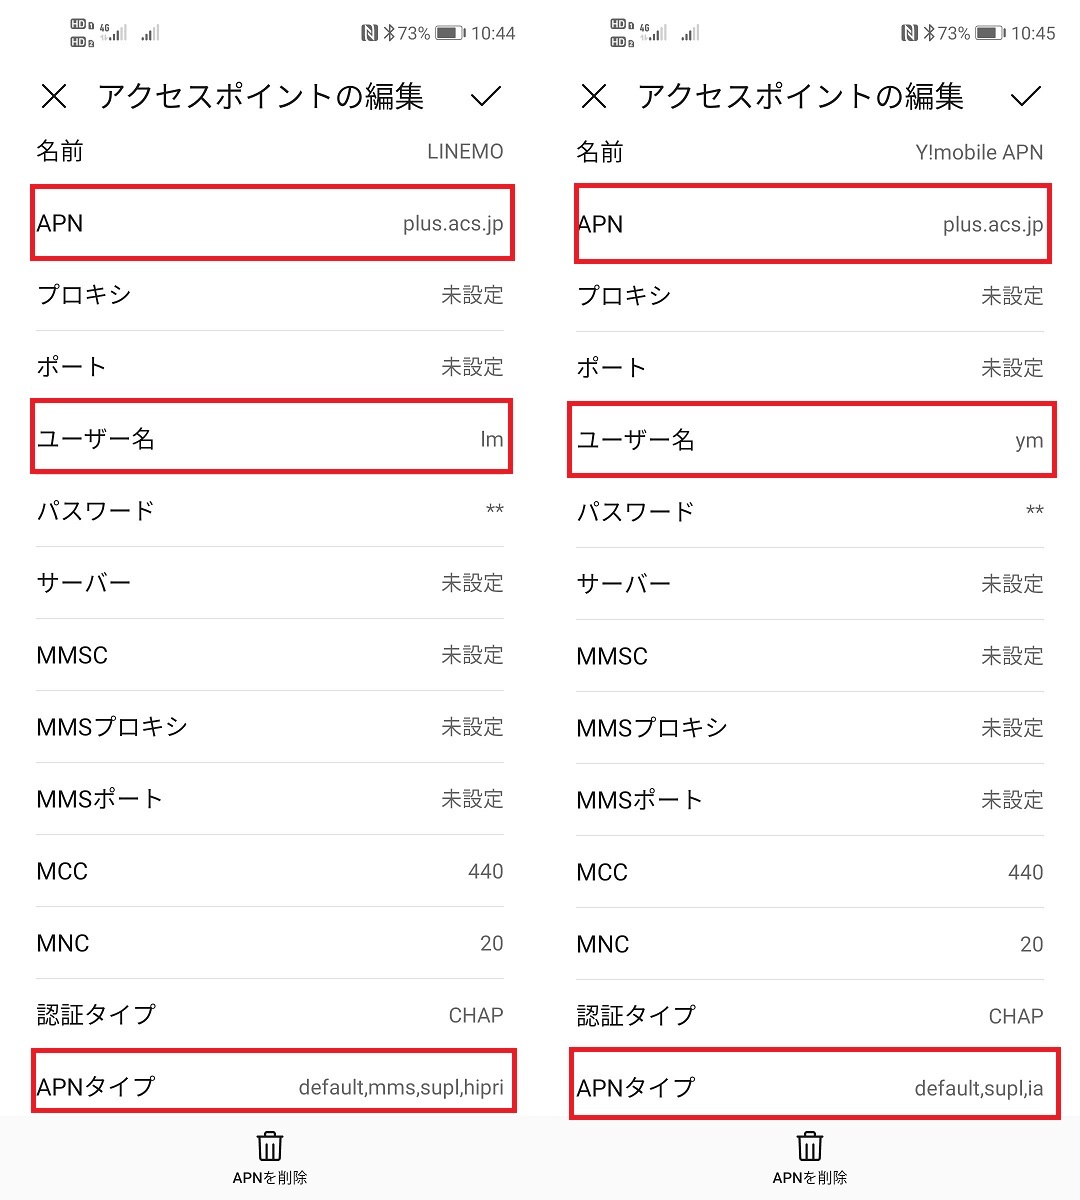Tap the trash icon under LINEMO settings
The width and height of the screenshot is (1080, 1200).
(270, 1146)
